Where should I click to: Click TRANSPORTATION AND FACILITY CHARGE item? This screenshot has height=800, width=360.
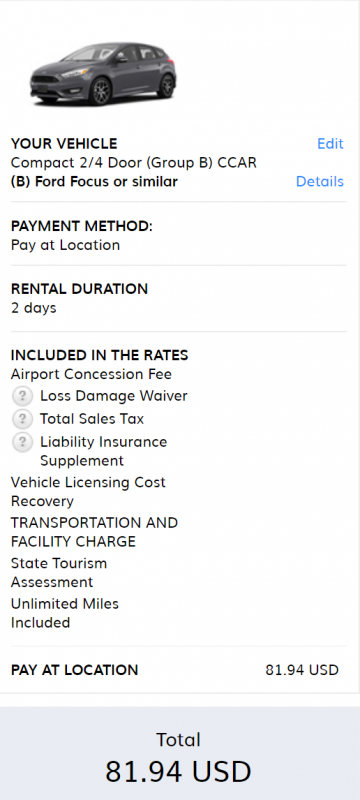click(94, 532)
